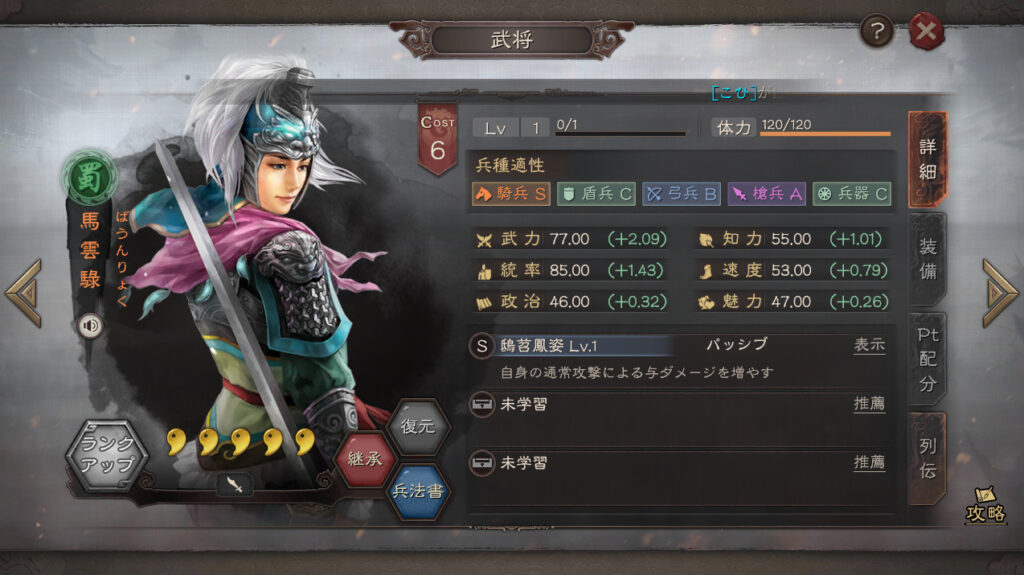
Task: Play the general's voice speaker icon
Action: (x=90, y=325)
